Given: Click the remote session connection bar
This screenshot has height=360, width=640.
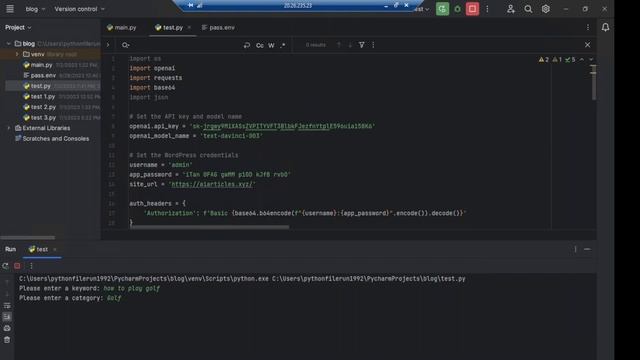Looking at the screenshot, I should coord(298,6).
